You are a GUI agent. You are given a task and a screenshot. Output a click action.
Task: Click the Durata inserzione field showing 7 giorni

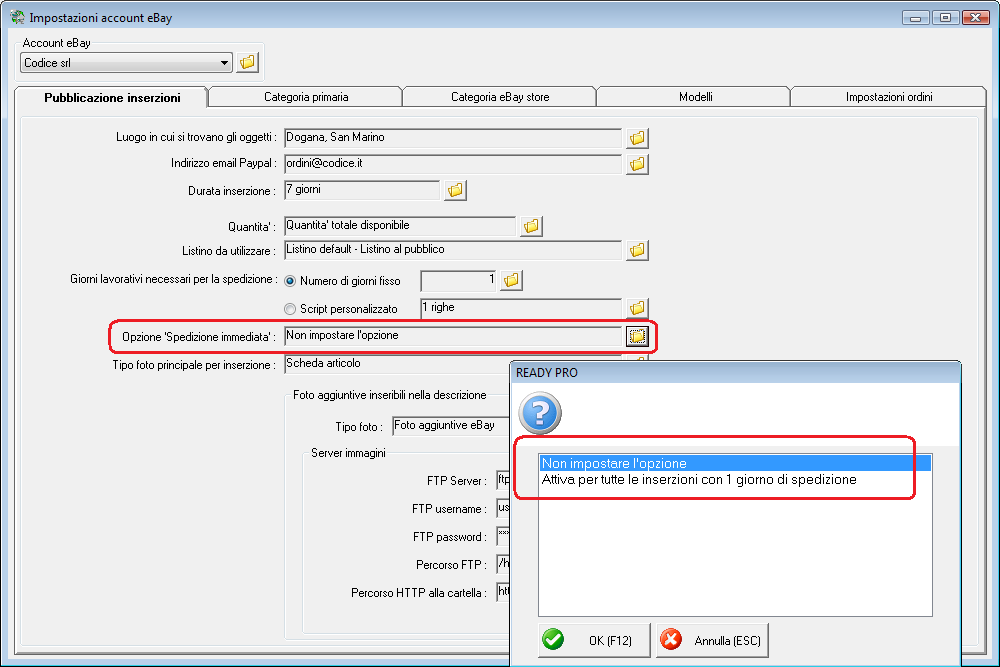coord(362,190)
